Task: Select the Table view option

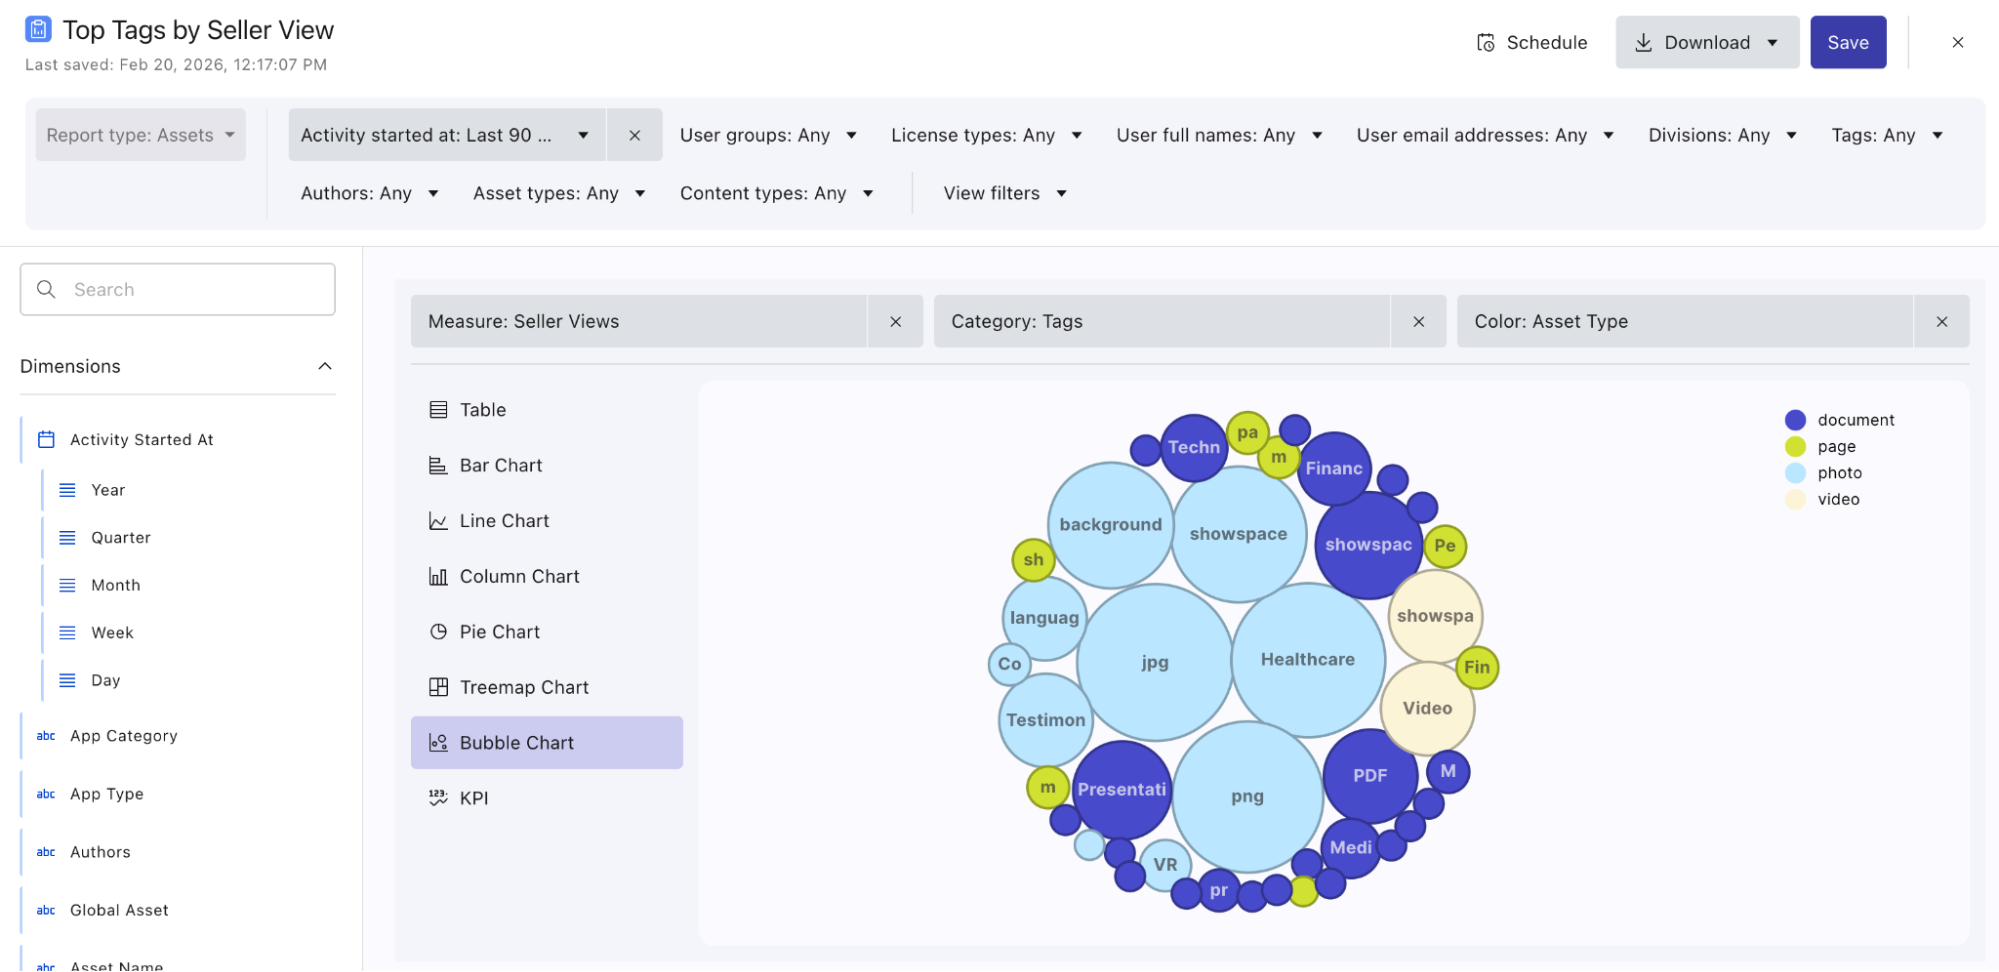Action: tap(482, 410)
